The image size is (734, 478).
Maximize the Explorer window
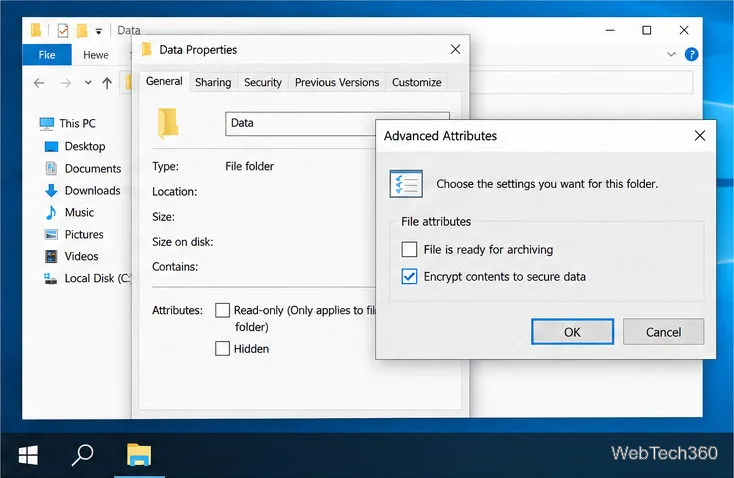[646, 30]
